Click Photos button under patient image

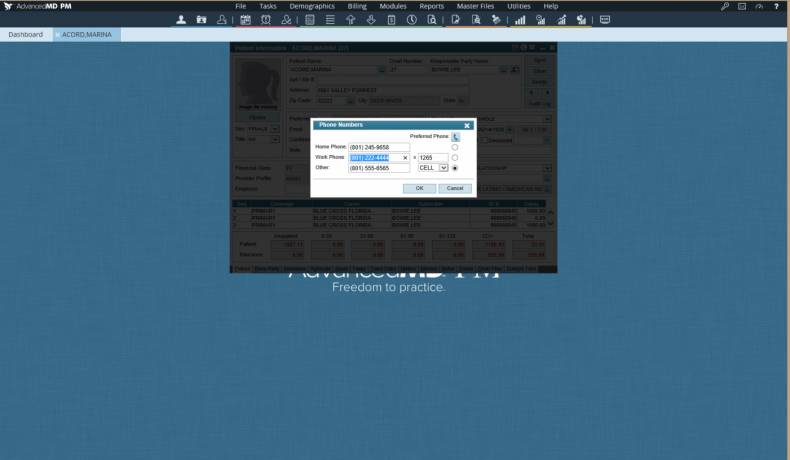pyautogui.click(x=257, y=117)
